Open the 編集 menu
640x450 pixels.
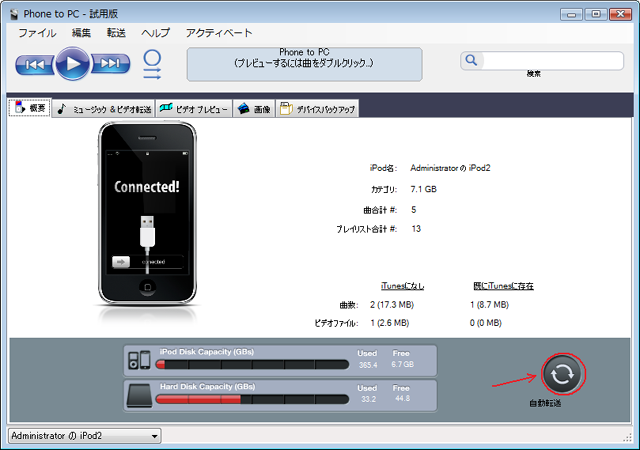pyautogui.click(x=81, y=33)
